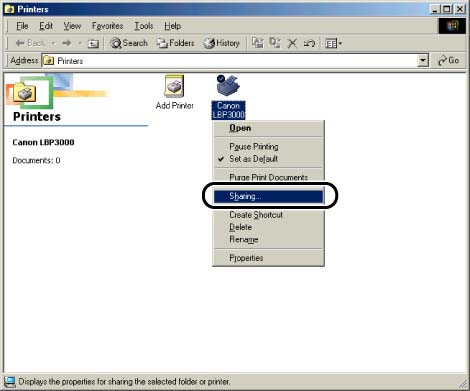Toggle the Folders pane button

coord(176,43)
